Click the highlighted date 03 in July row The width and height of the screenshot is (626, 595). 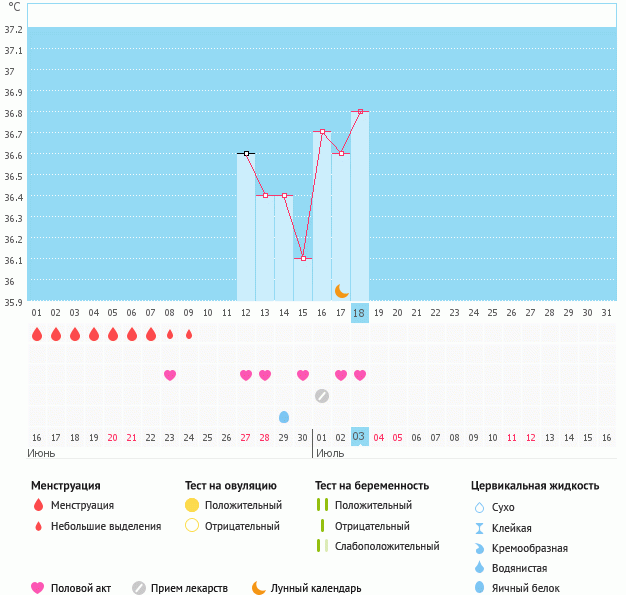(360, 437)
